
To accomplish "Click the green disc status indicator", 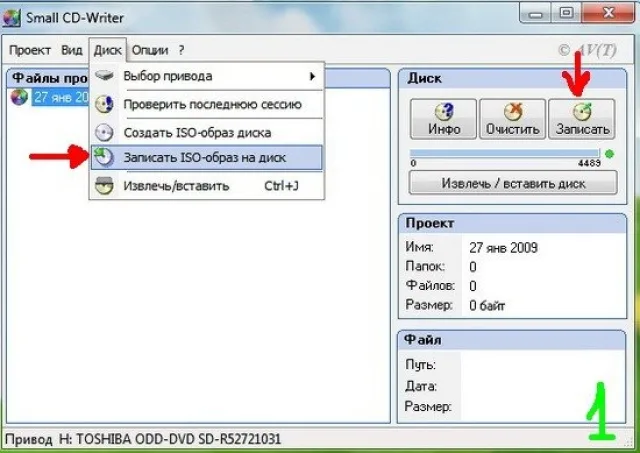I will [x=609, y=154].
